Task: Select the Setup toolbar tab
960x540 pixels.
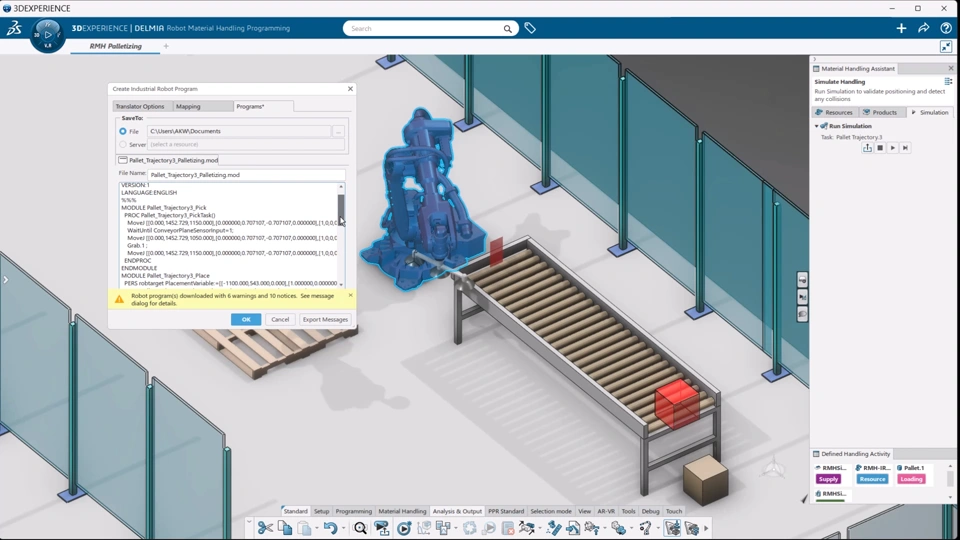Action: [x=321, y=511]
